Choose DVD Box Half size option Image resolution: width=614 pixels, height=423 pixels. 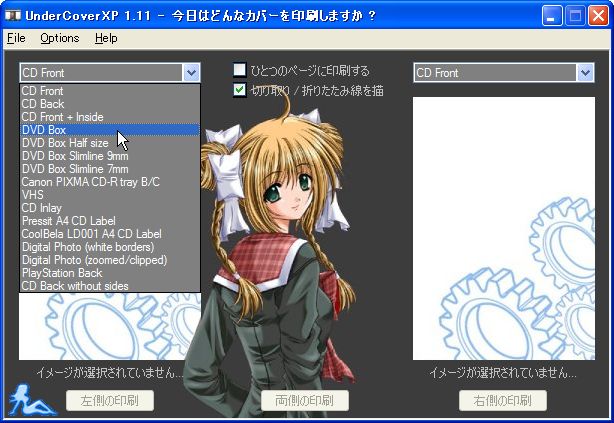click(110, 143)
